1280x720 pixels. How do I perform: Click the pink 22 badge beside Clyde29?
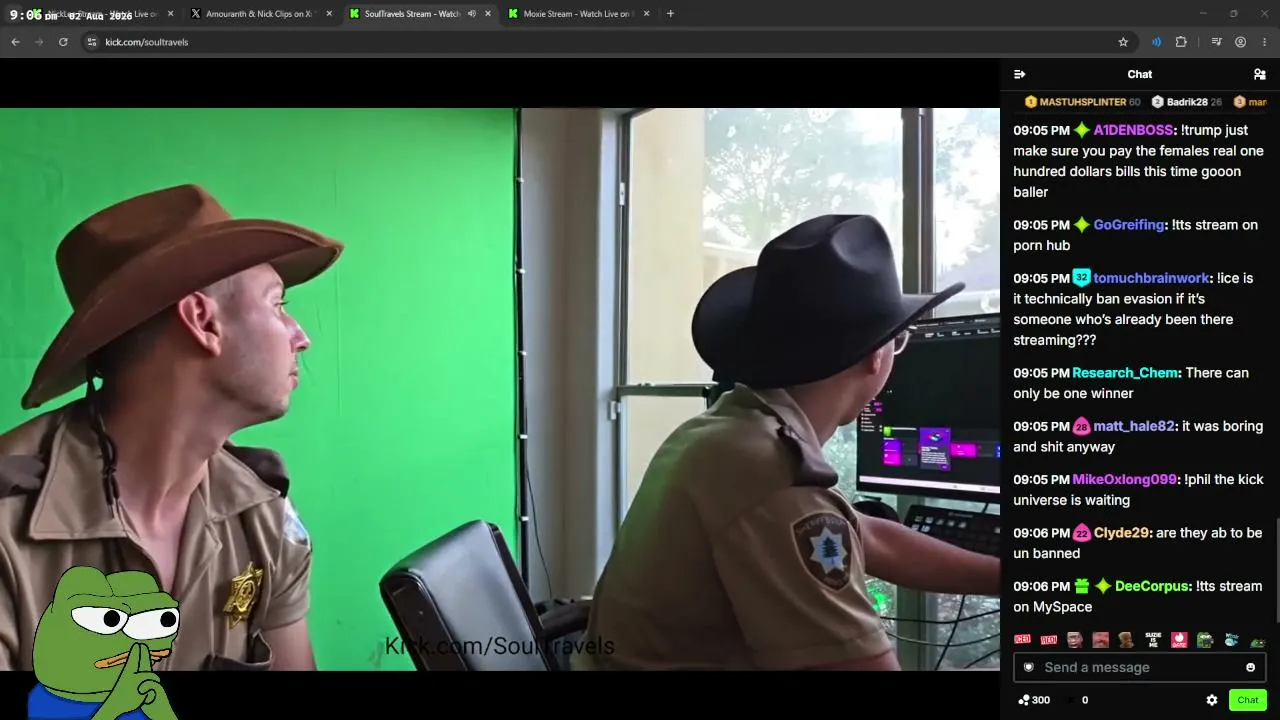pos(1081,533)
